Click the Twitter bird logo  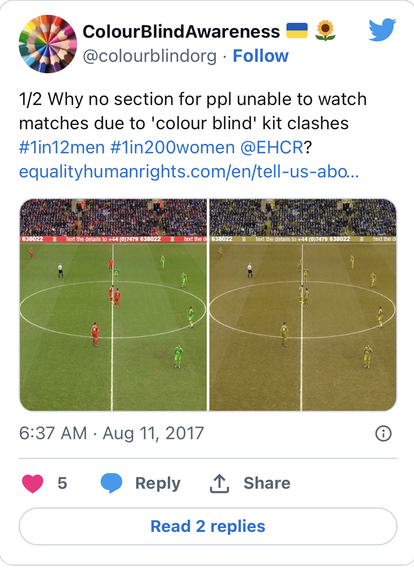[382, 30]
